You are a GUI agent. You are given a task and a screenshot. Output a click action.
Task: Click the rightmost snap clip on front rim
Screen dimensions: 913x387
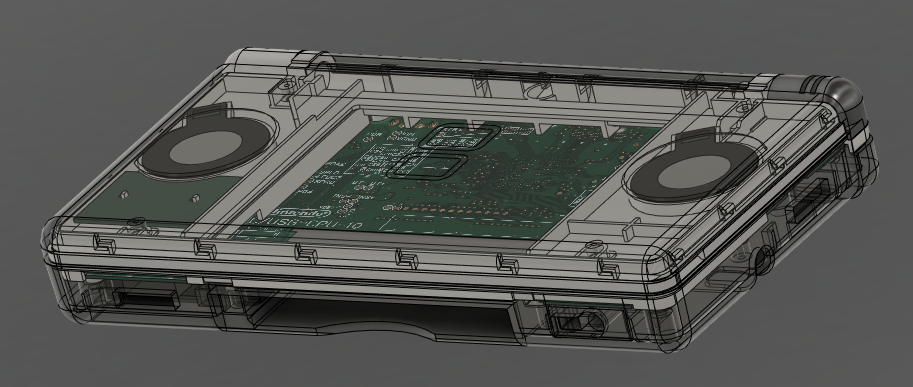coord(608,269)
